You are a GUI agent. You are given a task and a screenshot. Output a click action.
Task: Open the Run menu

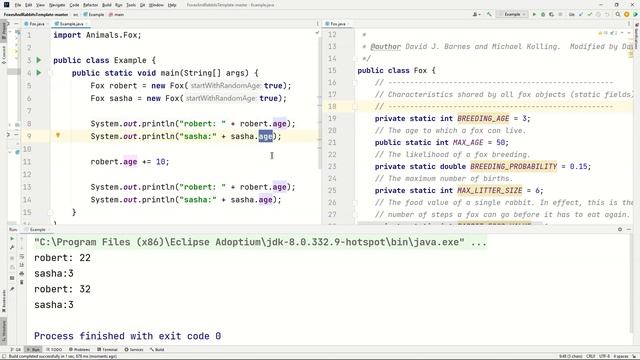(x=118, y=5)
